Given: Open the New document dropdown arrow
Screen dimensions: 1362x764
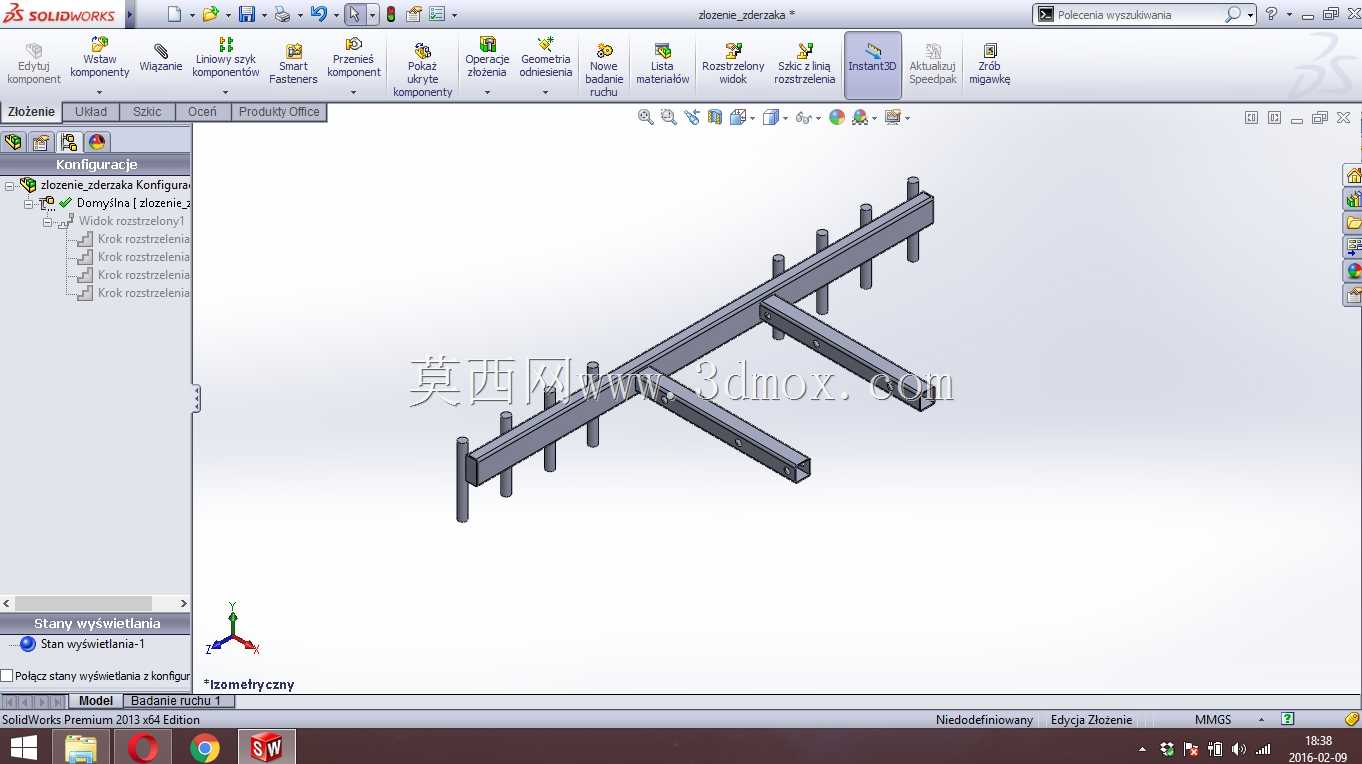Looking at the screenshot, I should [x=191, y=15].
